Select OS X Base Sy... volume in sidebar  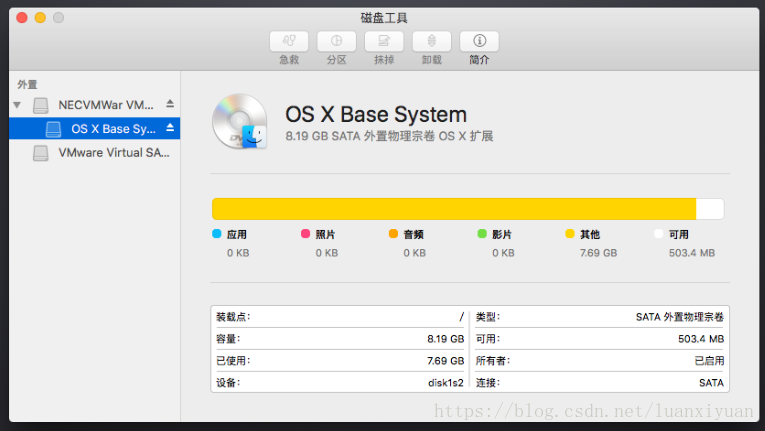[x=95, y=128]
